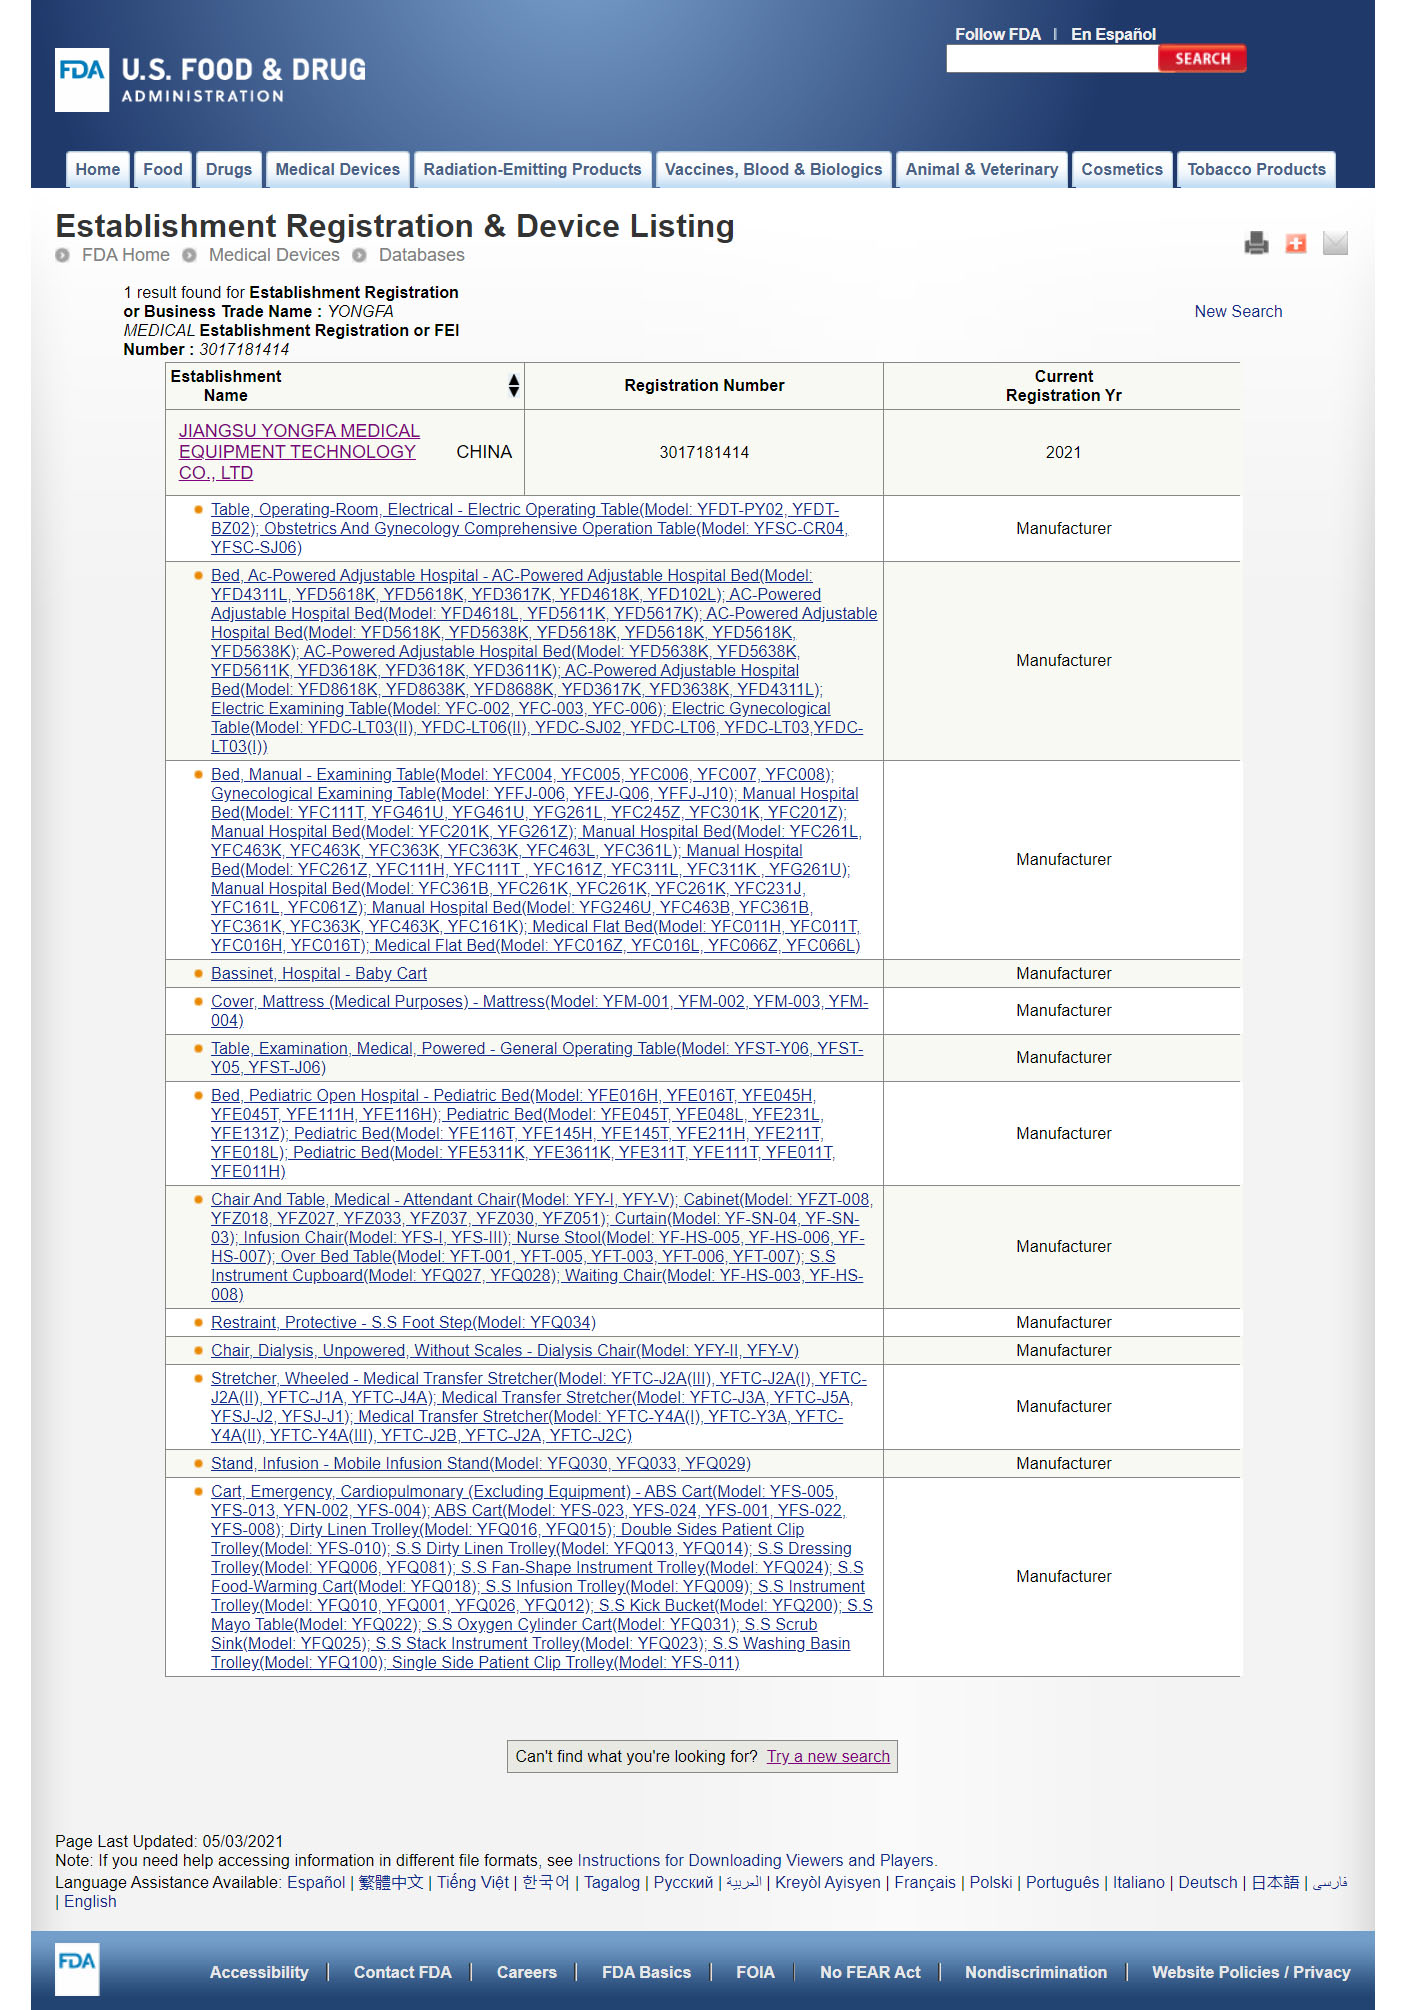Open Stand, Infusion listing link

pyautogui.click(x=481, y=1463)
